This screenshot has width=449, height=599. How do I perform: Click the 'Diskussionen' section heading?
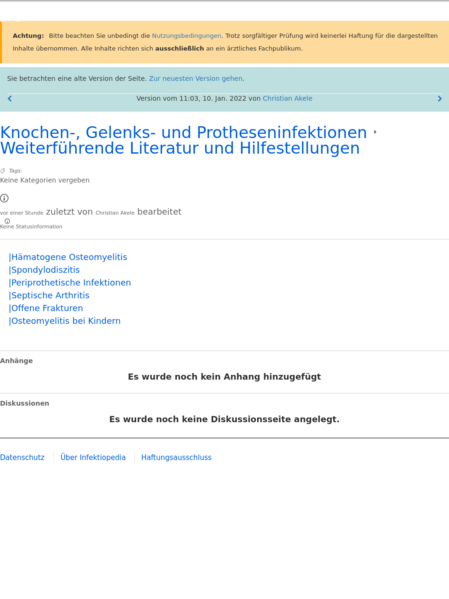pyautogui.click(x=24, y=403)
